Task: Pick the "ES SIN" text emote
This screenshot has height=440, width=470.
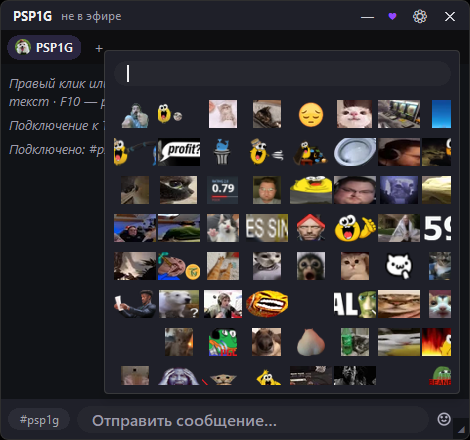Action: (x=267, y=228)
